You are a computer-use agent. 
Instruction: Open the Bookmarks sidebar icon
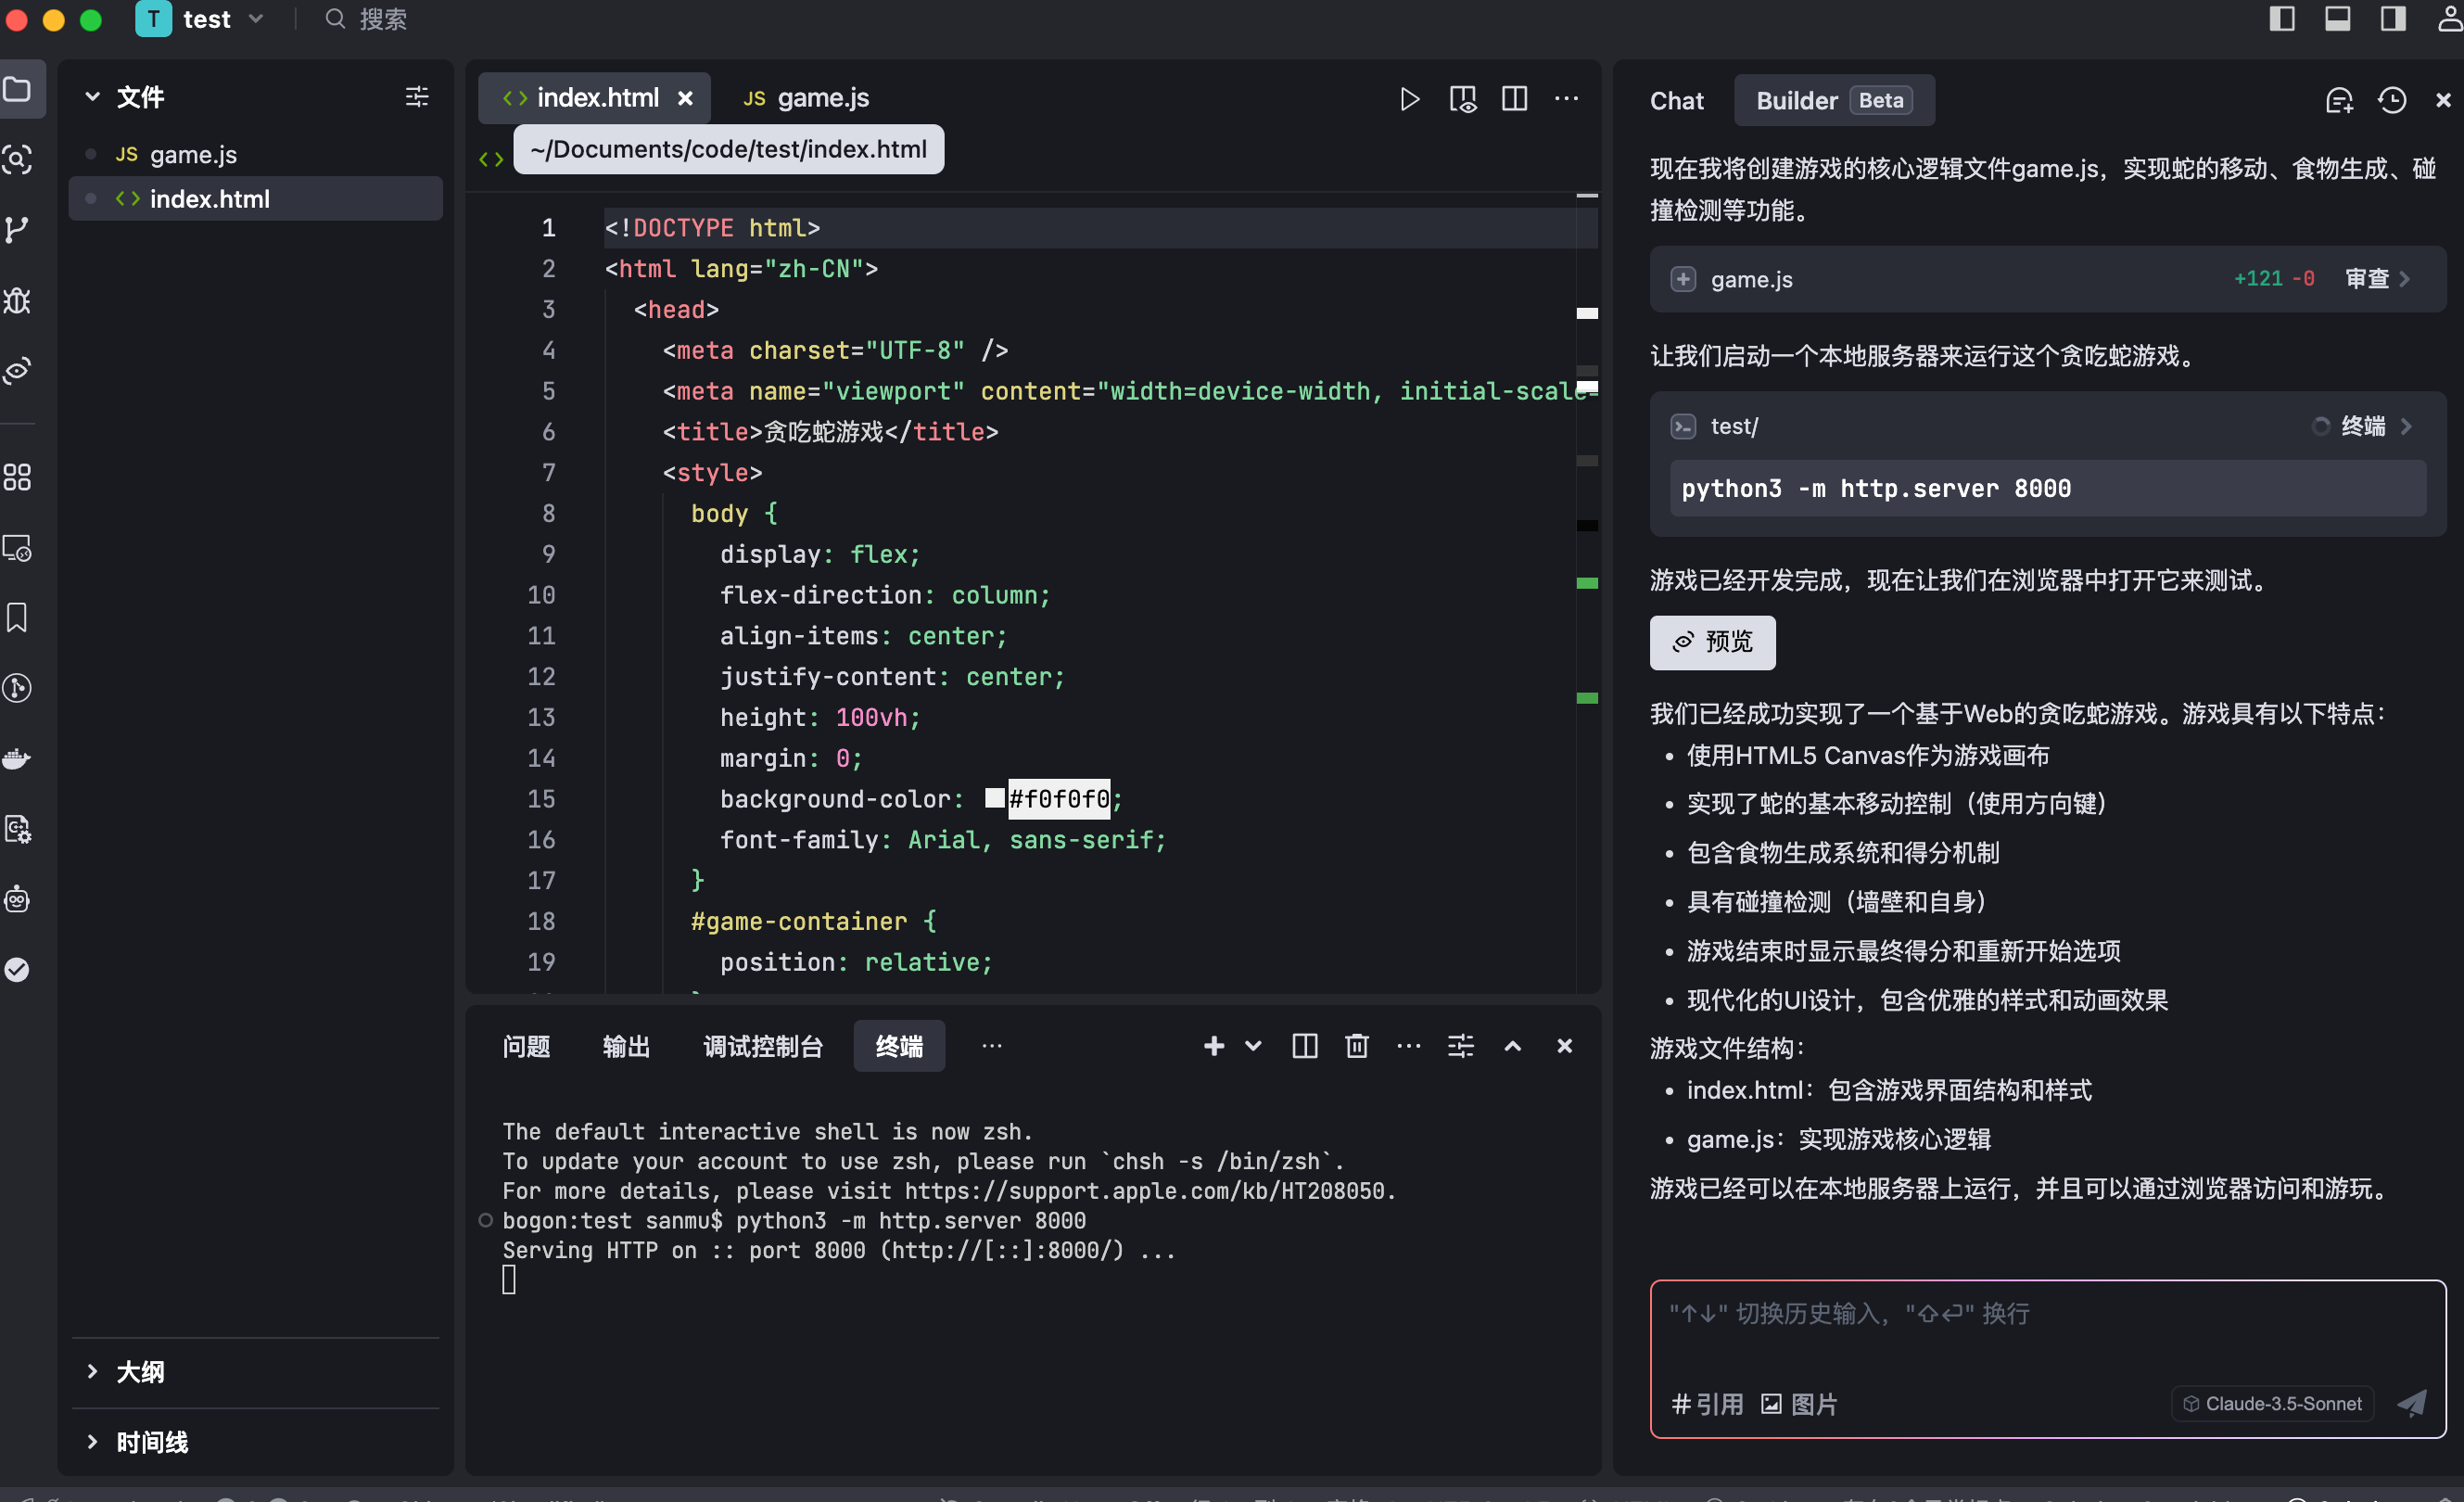(x=17, y=617)
